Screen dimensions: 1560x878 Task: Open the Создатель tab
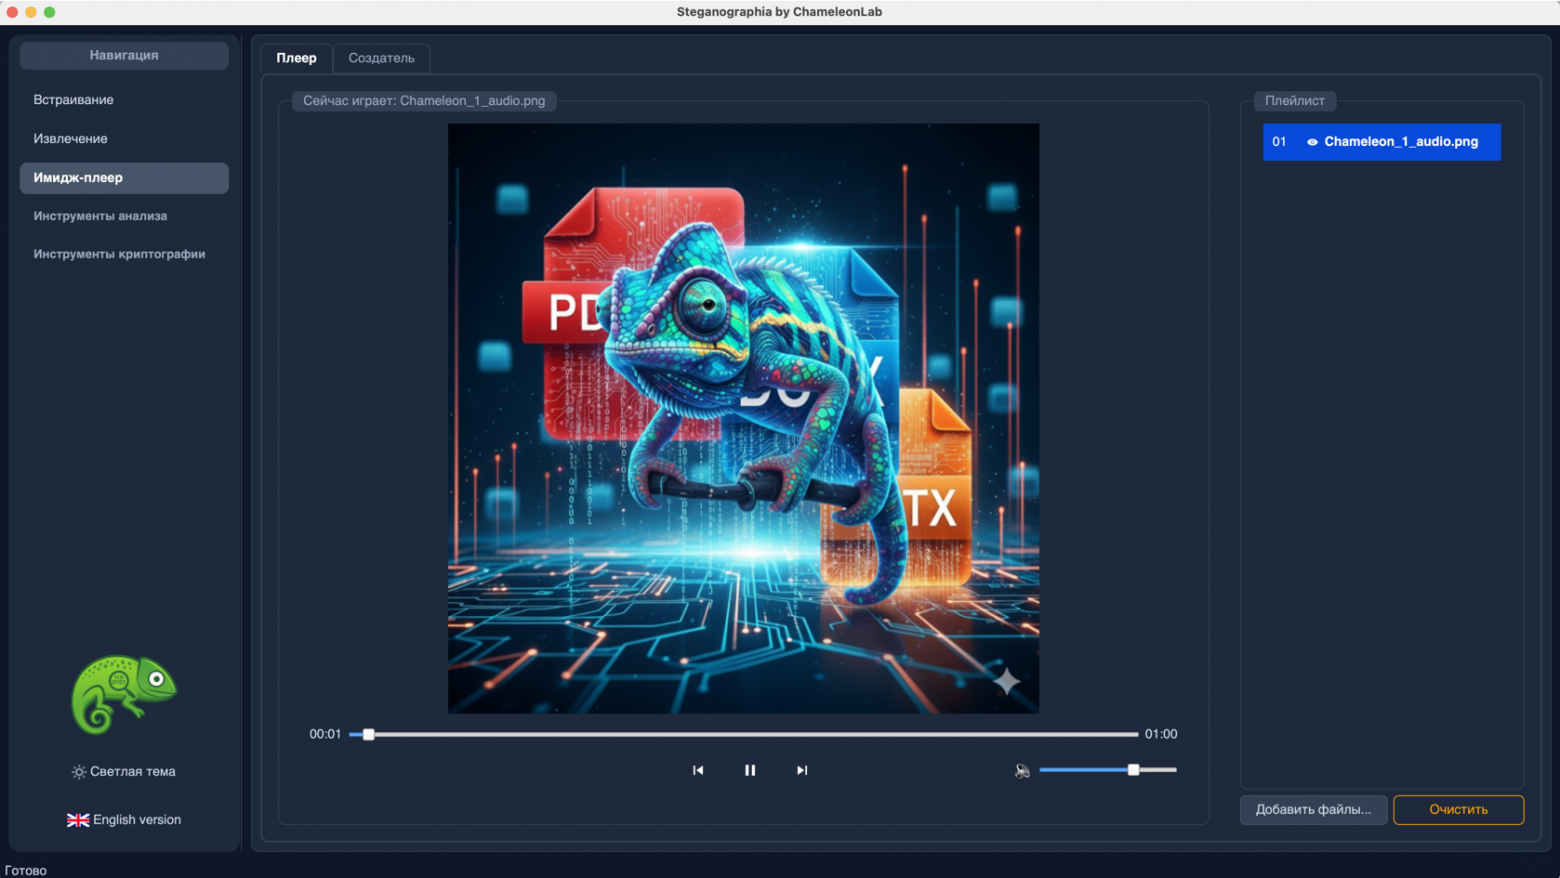tap(381, 58)
